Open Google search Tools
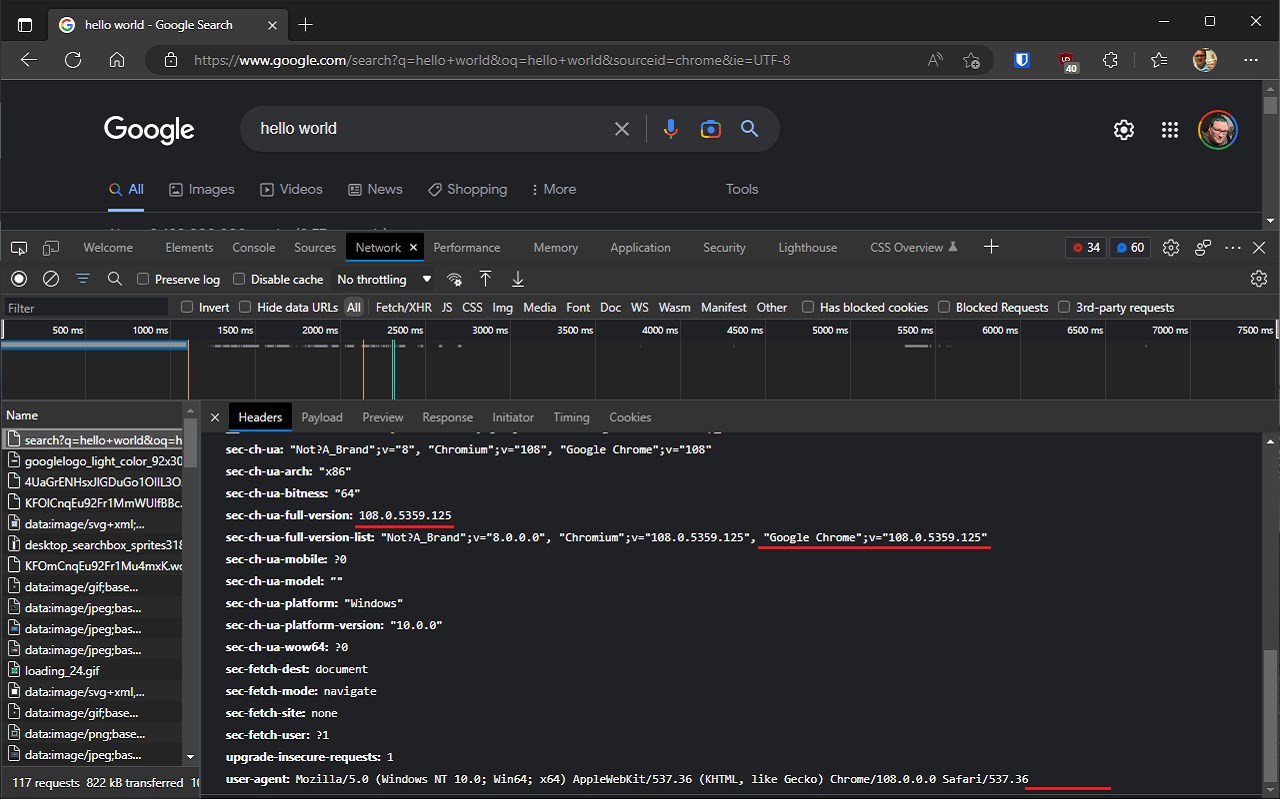The height and width of the screenshot is (800, 1280). click(742, 189)
